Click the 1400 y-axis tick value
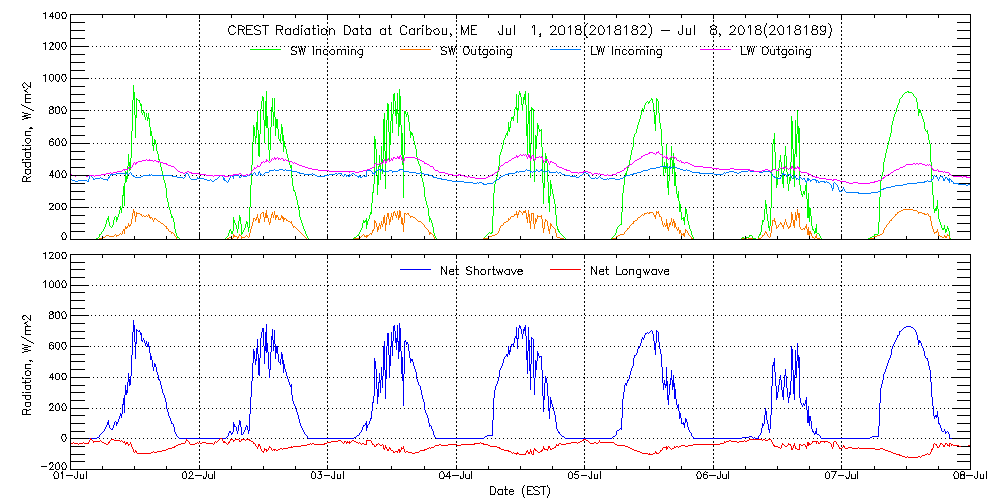1000x500 pixels. pyautogui.click(x=52, y=18)
